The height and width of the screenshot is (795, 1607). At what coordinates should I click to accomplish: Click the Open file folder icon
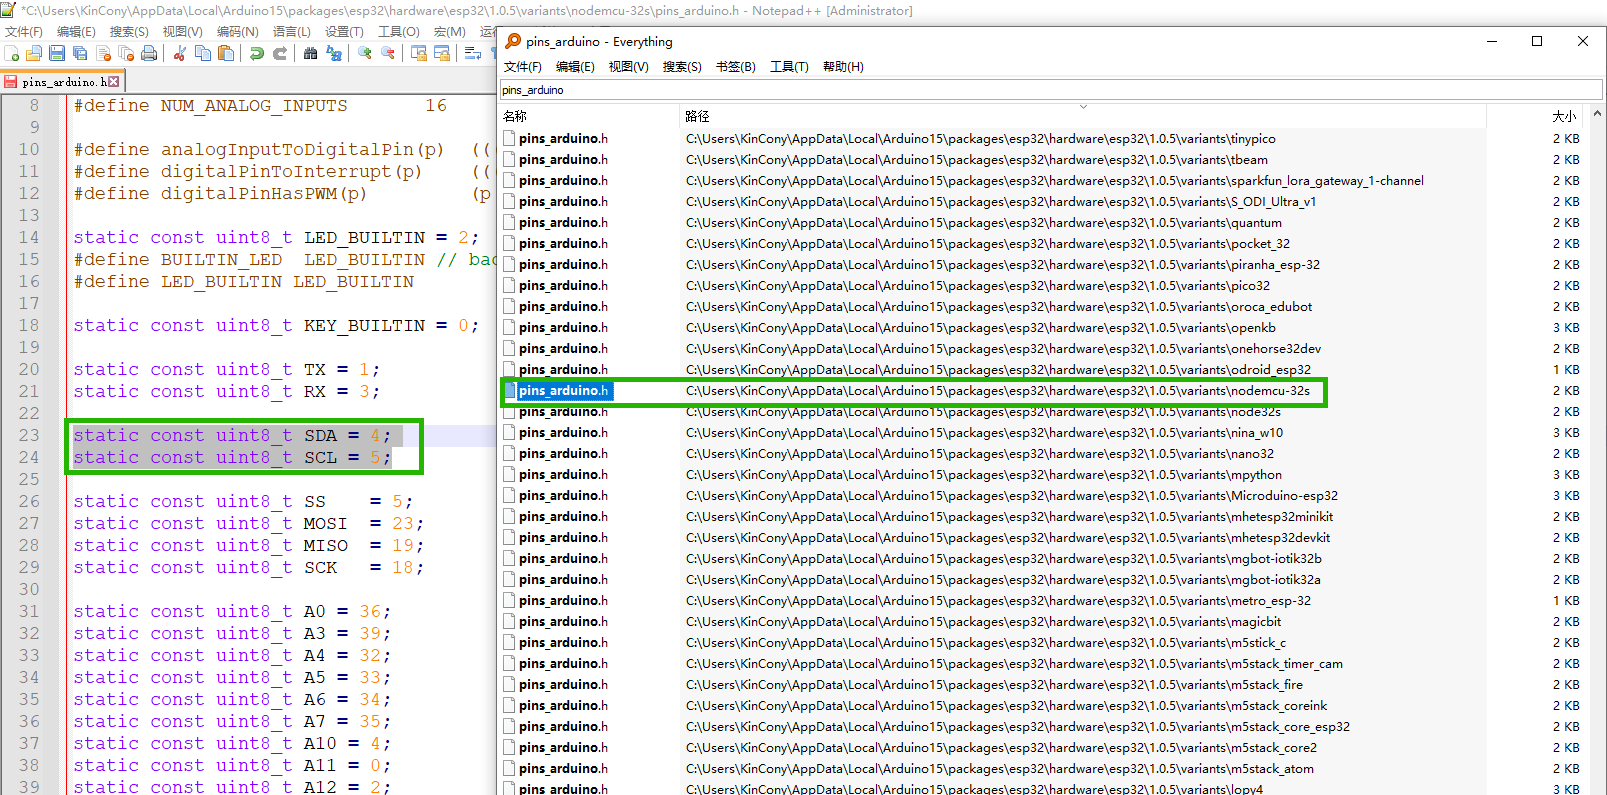(x=34, y=53)
